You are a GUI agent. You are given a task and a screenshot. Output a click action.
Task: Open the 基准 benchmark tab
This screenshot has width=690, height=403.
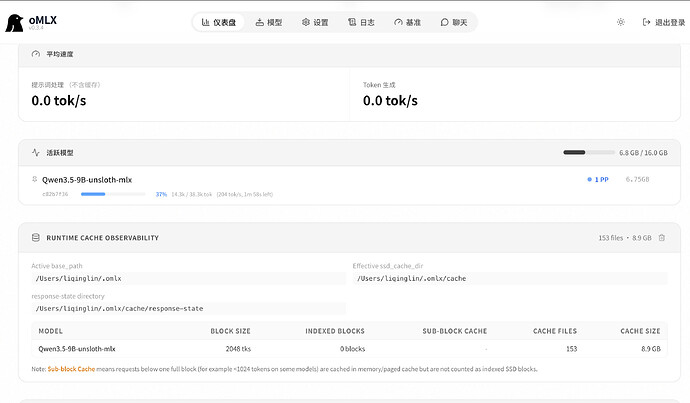pyautogui.click(x=407, y=22)
